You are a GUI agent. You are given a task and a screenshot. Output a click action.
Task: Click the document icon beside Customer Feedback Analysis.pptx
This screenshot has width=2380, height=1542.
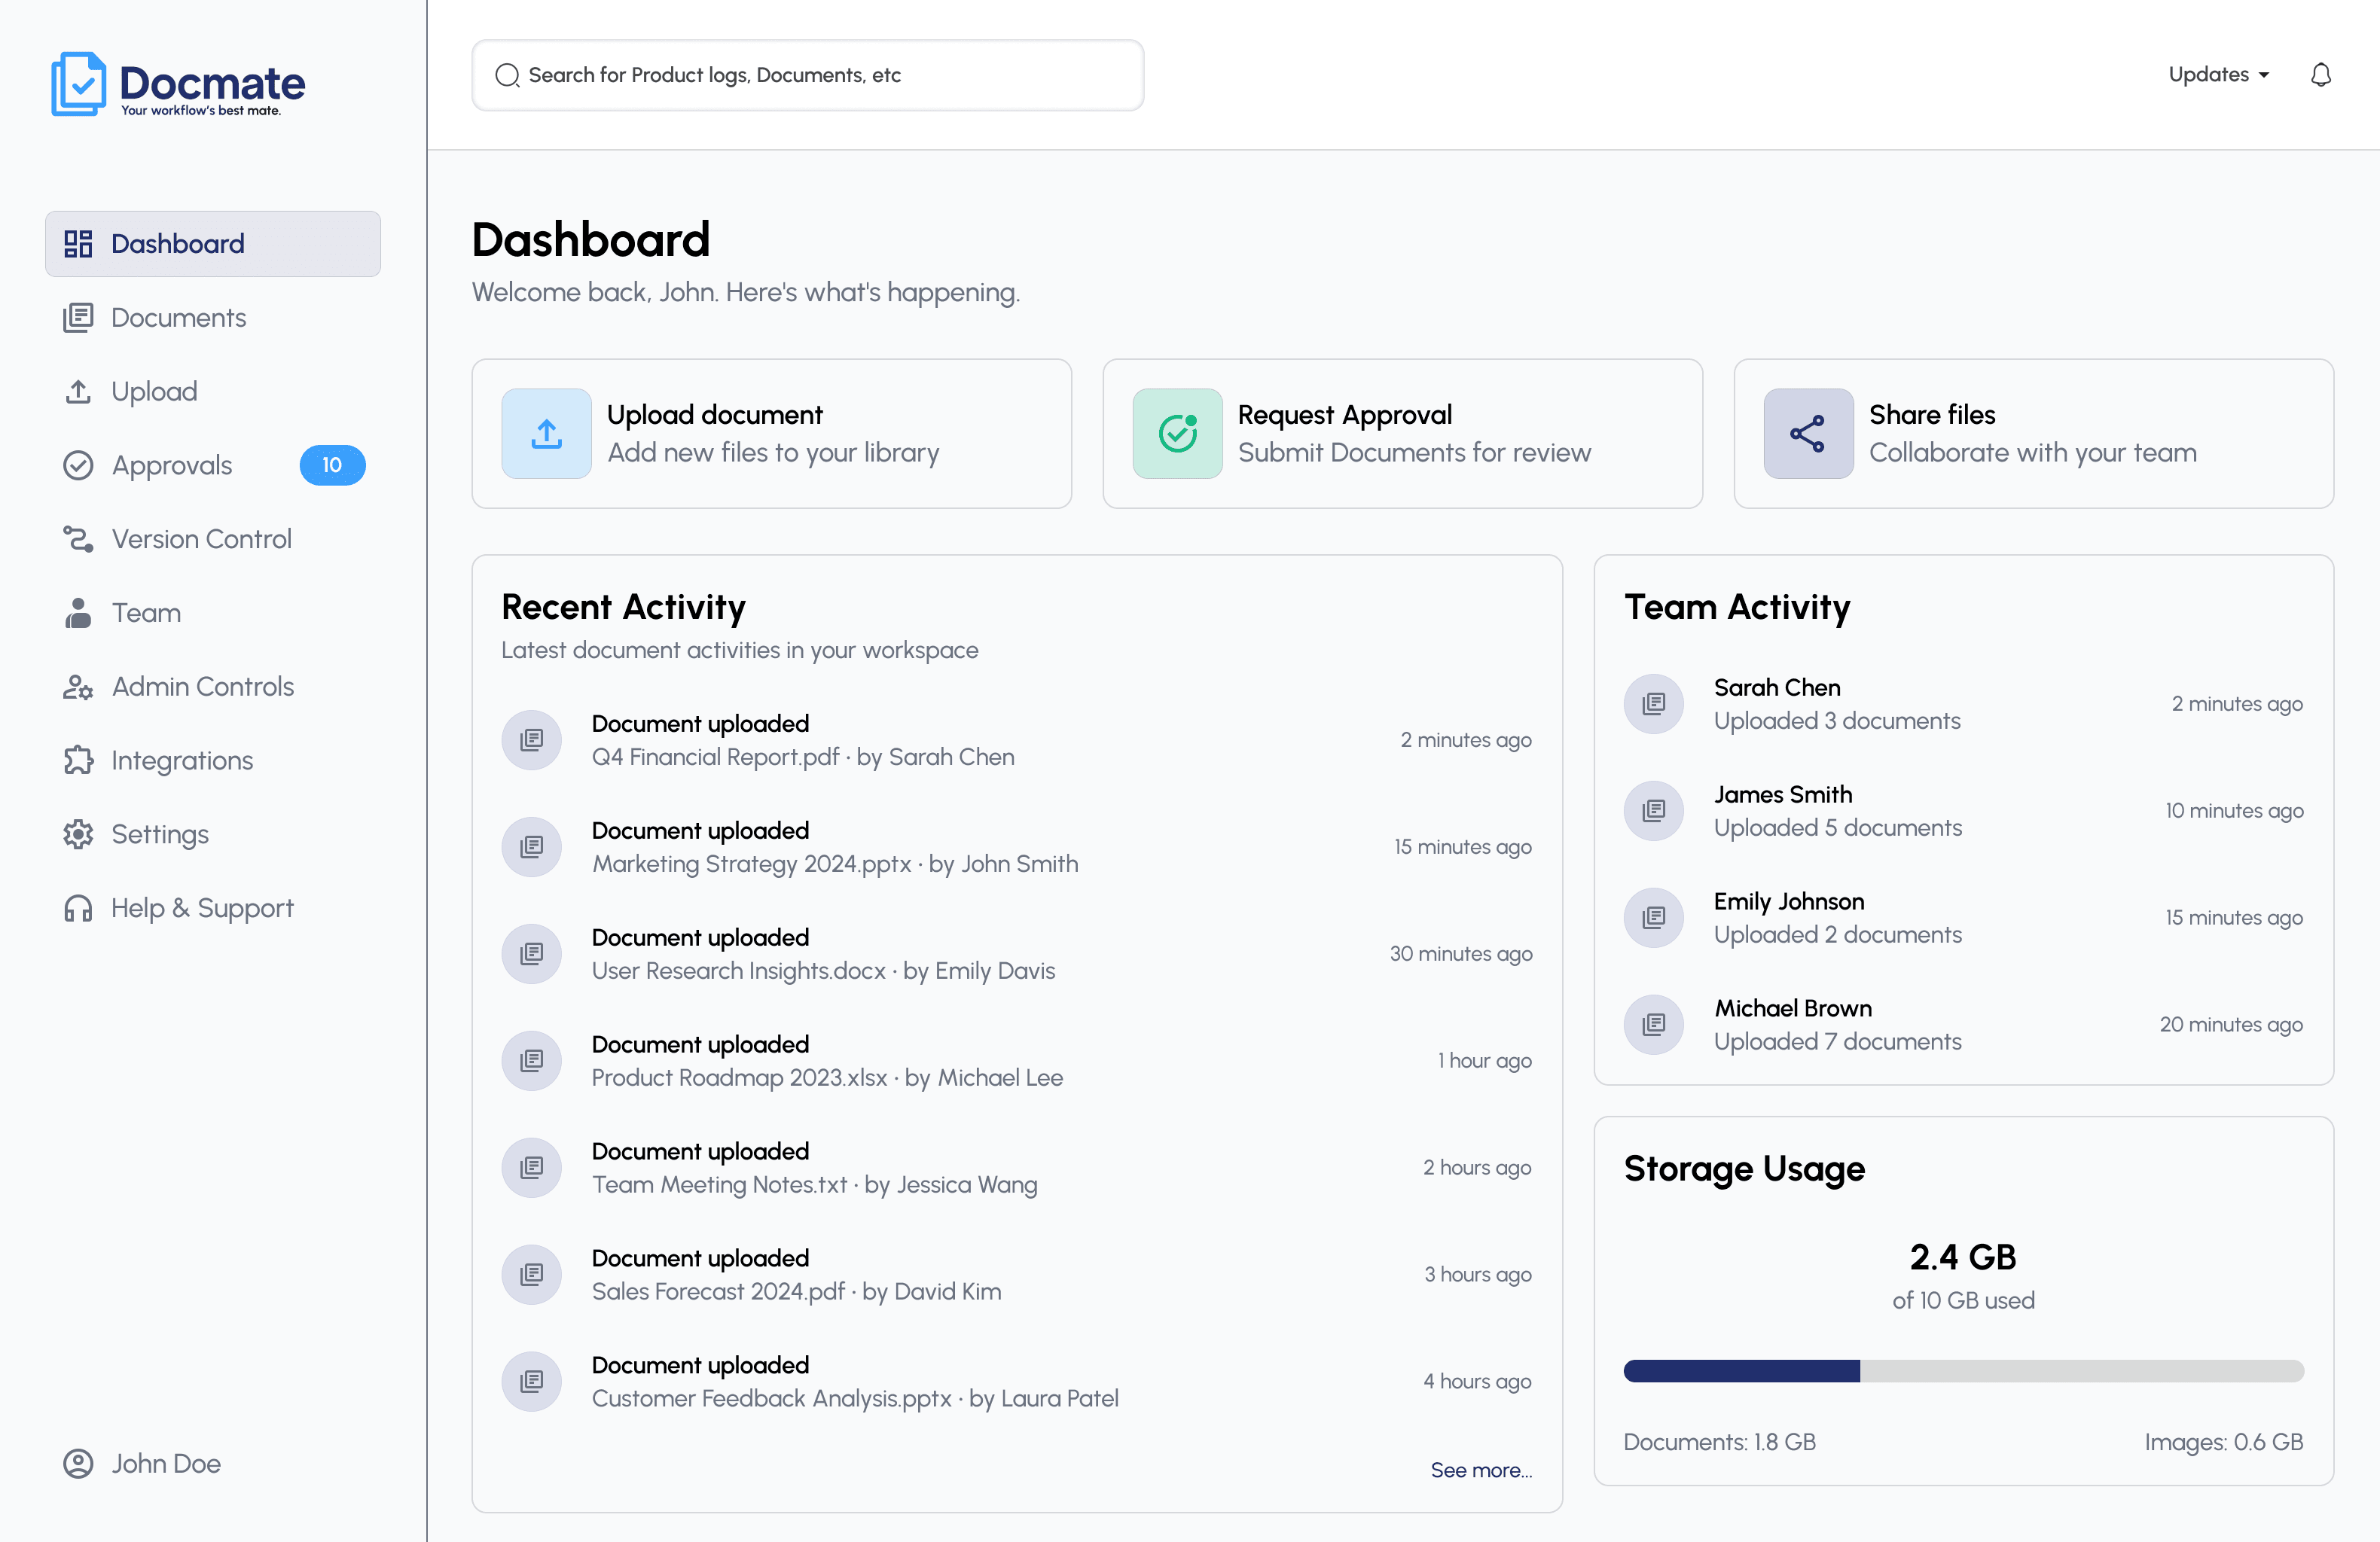(x=531, y=1381)
